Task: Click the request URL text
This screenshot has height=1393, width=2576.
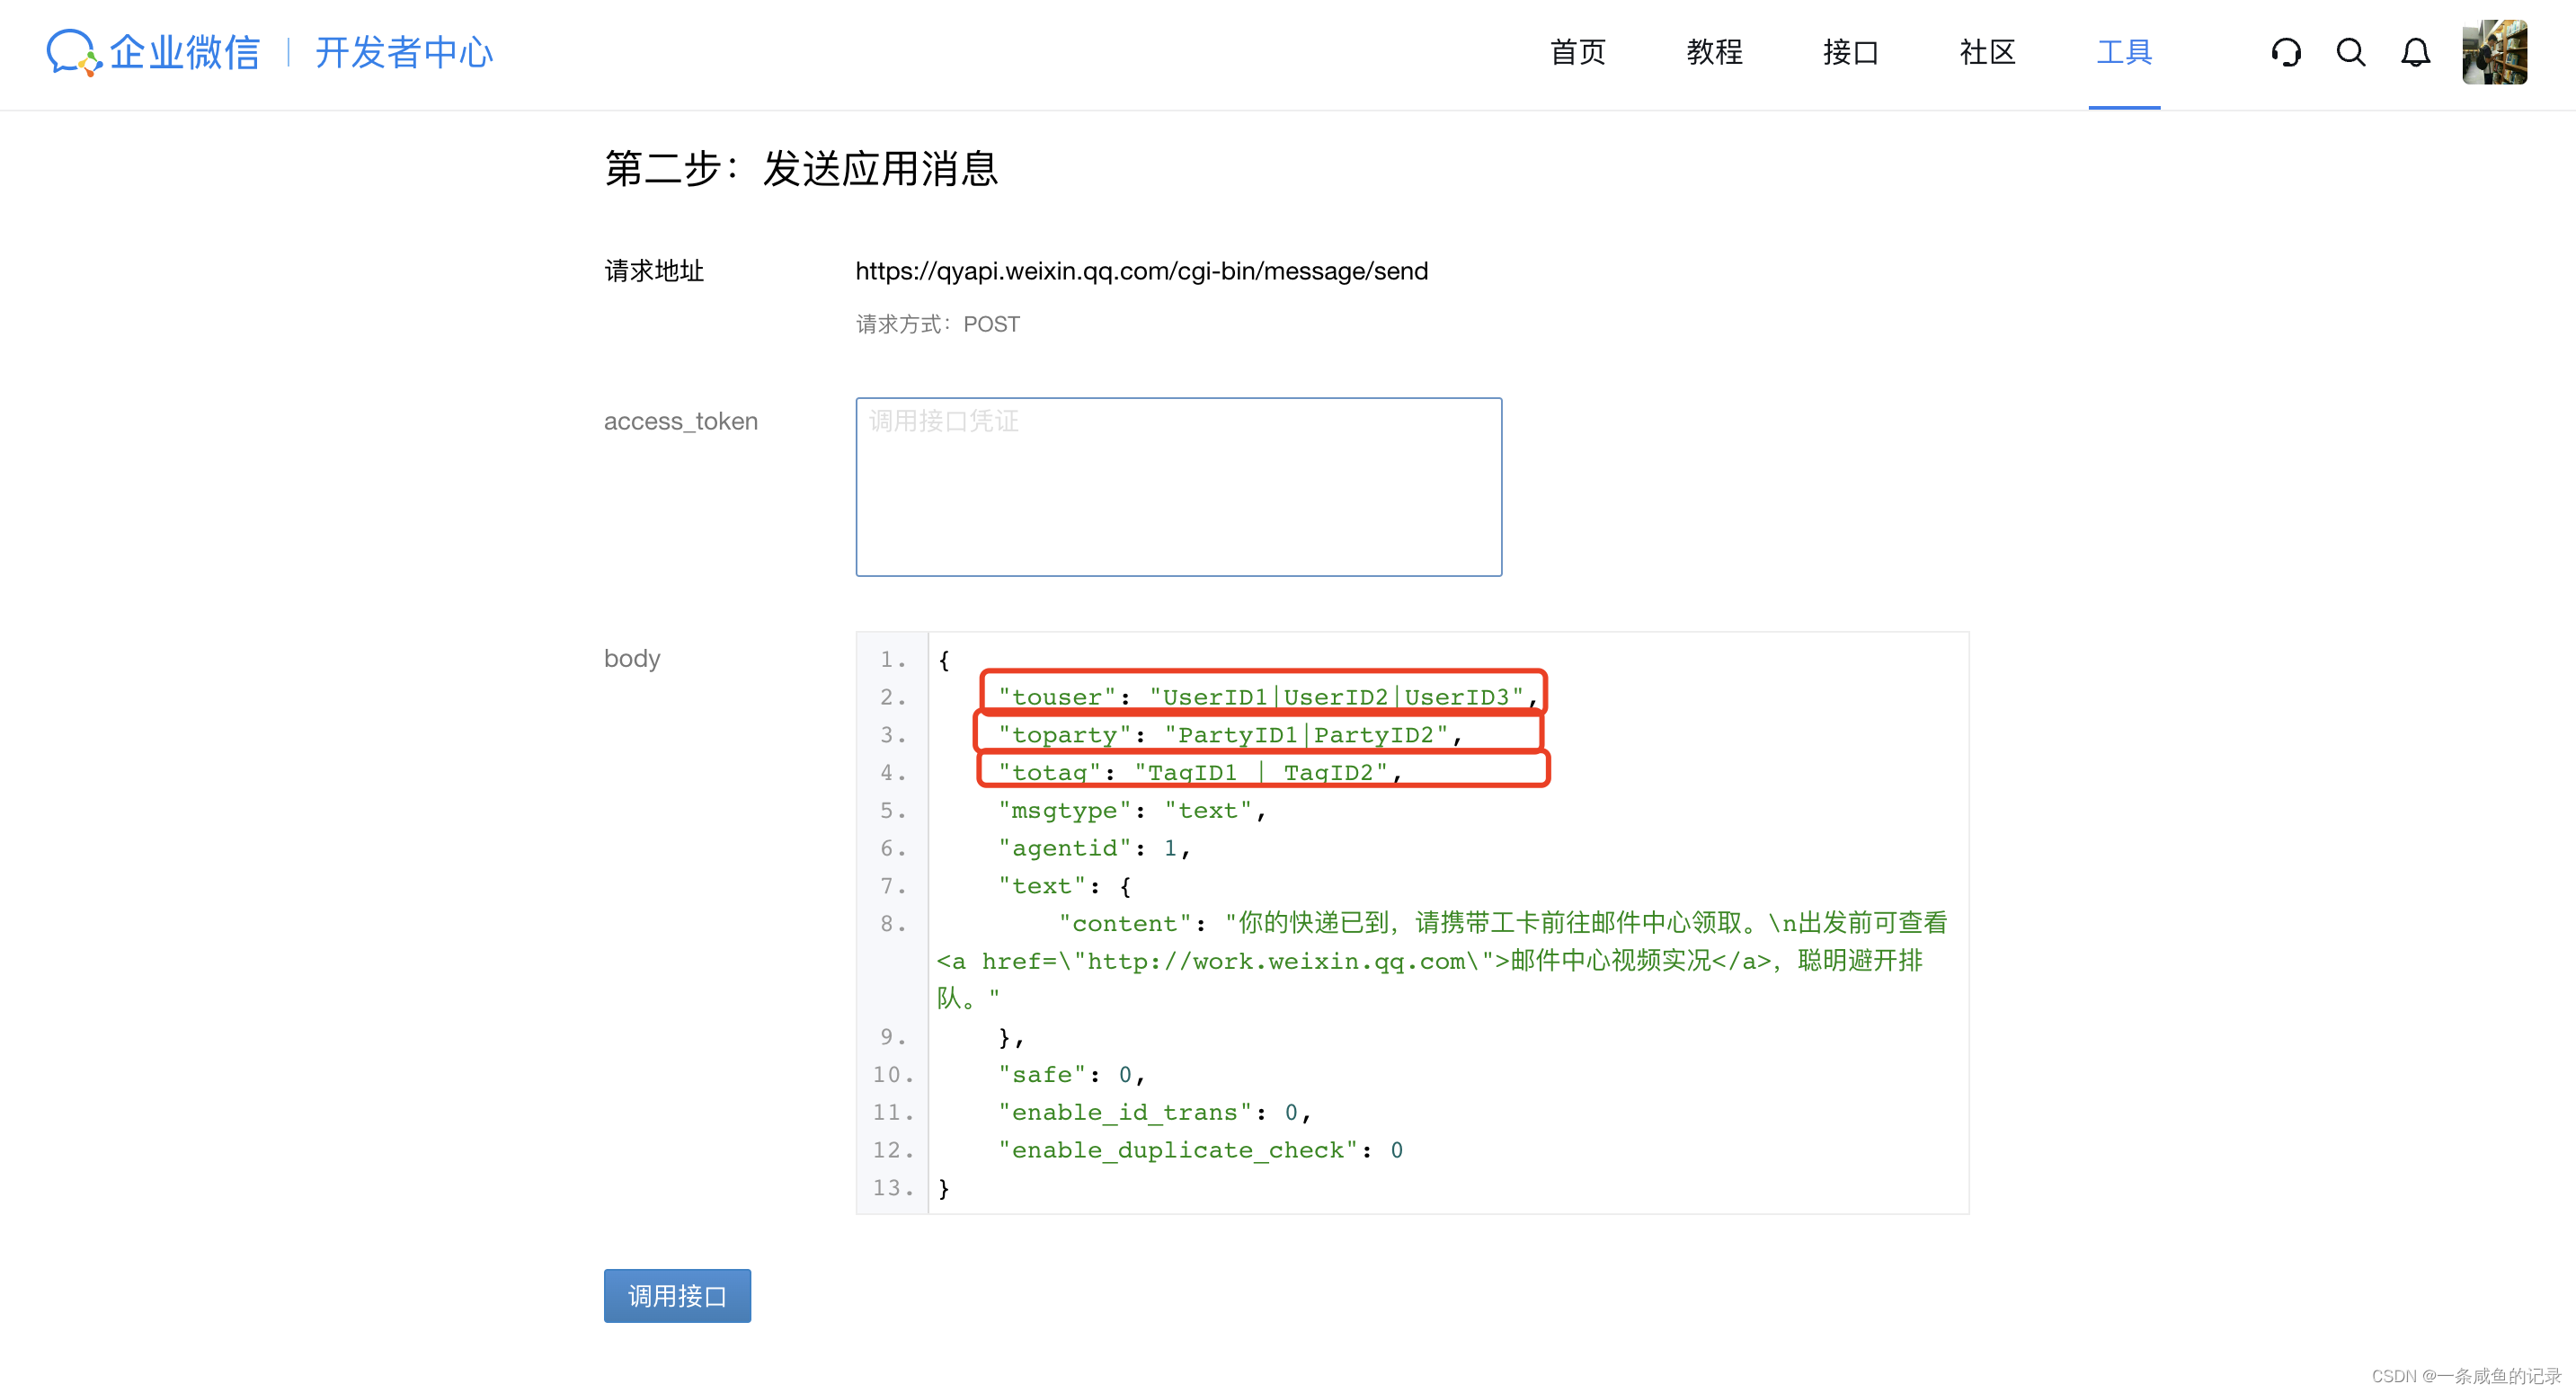Action: click(1141, 271)
